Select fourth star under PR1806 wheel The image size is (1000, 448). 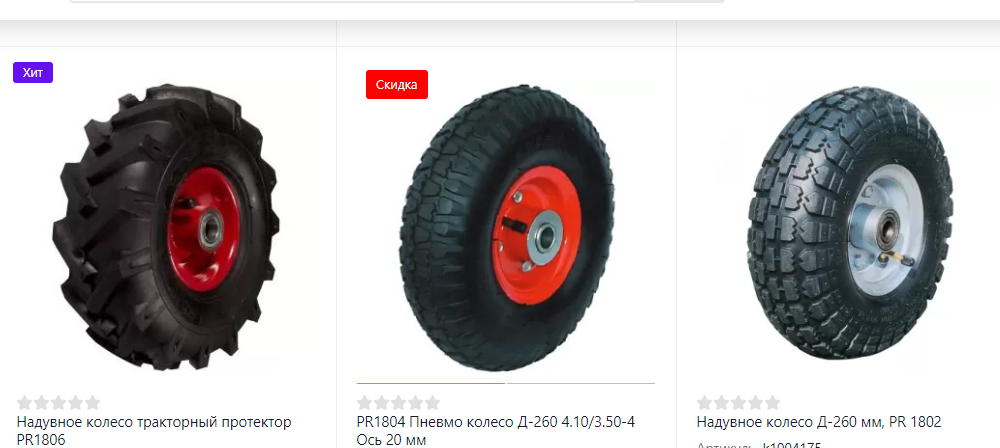[75, 403]
